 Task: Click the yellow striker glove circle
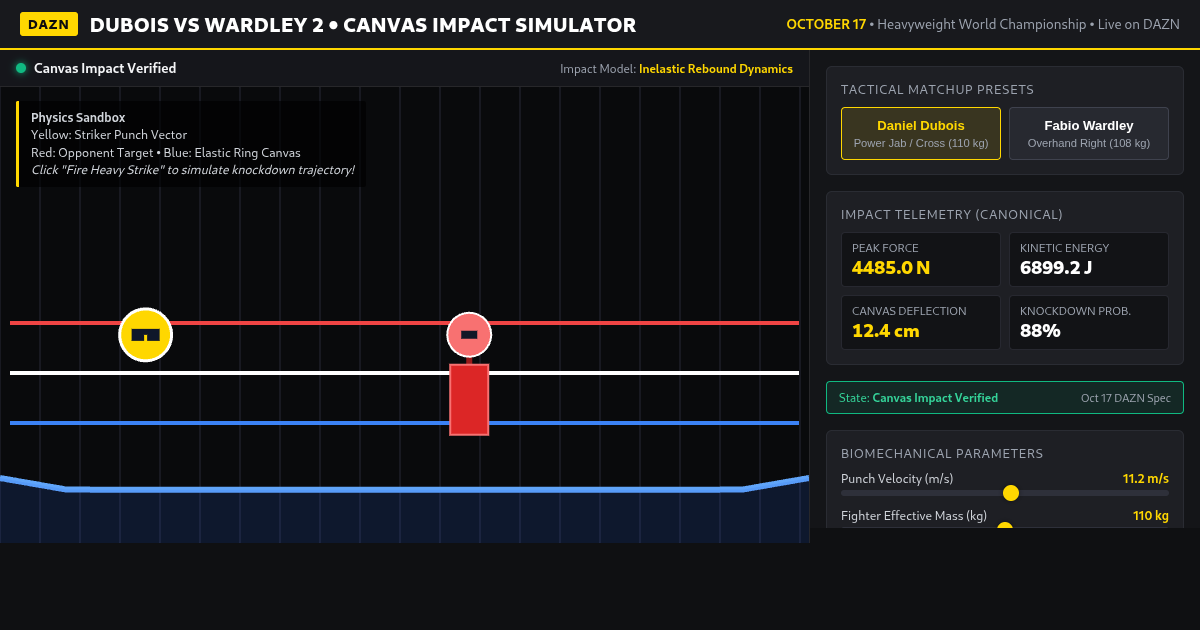pos(146,335)
